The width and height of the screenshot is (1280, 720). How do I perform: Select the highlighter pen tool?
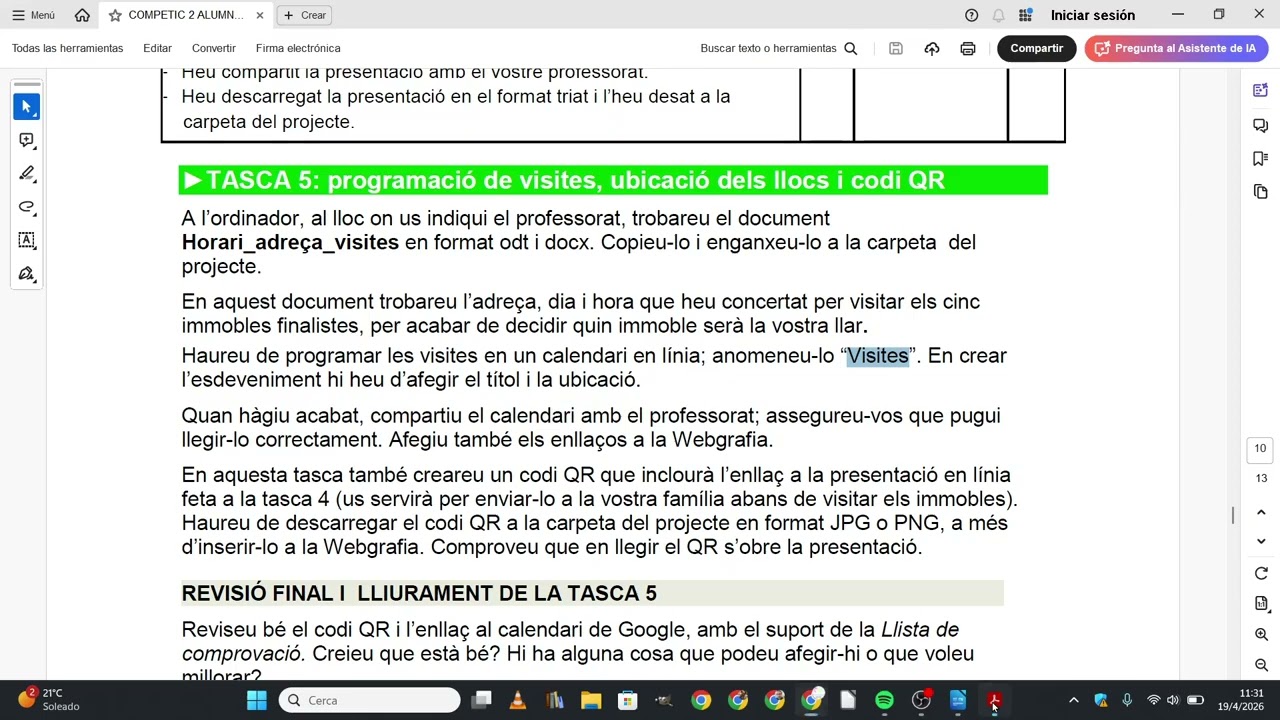click(x=27, y=173)
